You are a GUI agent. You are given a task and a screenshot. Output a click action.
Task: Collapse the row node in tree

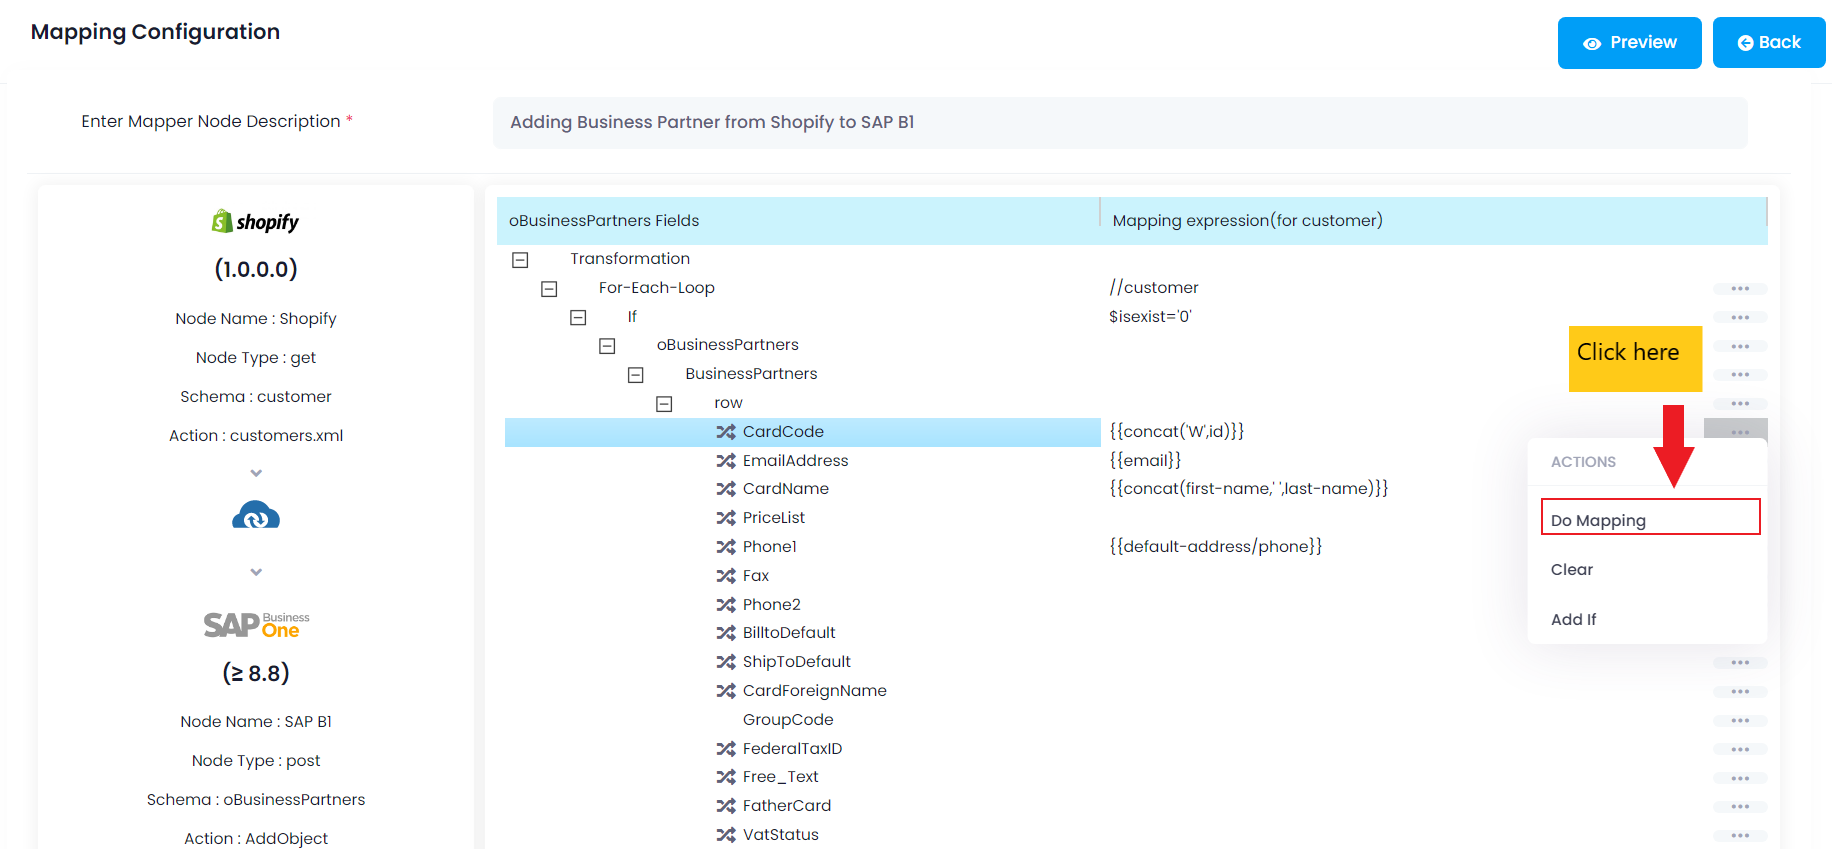[664, 404]
